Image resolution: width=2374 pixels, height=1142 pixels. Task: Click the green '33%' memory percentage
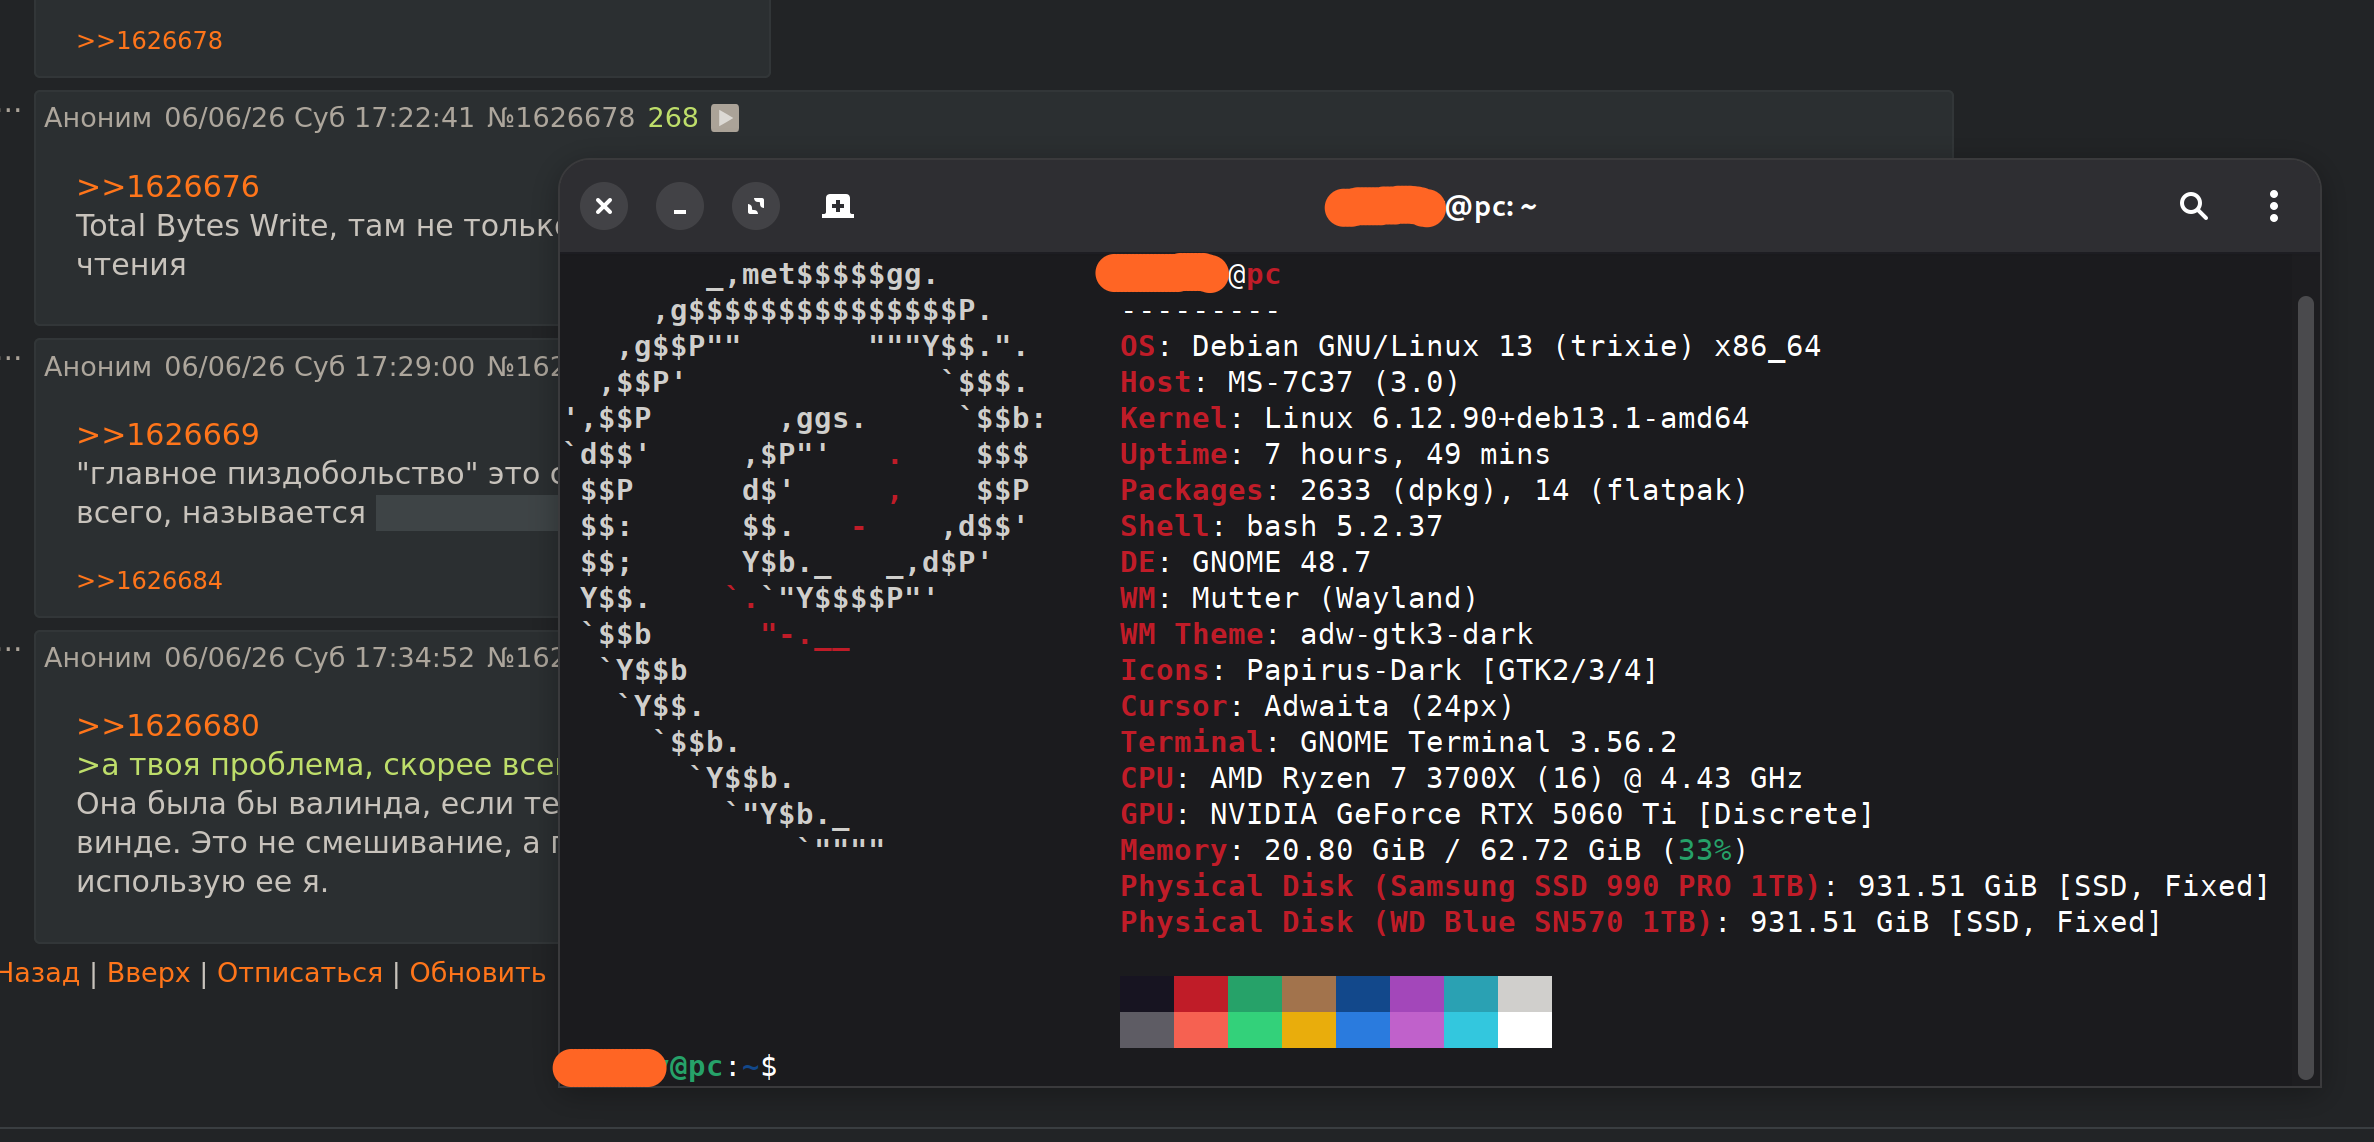1704,851
